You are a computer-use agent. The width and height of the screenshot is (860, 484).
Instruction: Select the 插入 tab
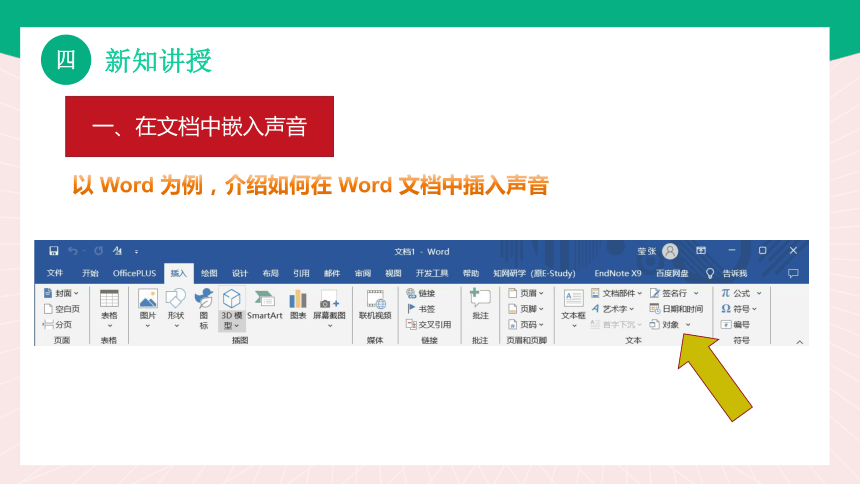178,273
